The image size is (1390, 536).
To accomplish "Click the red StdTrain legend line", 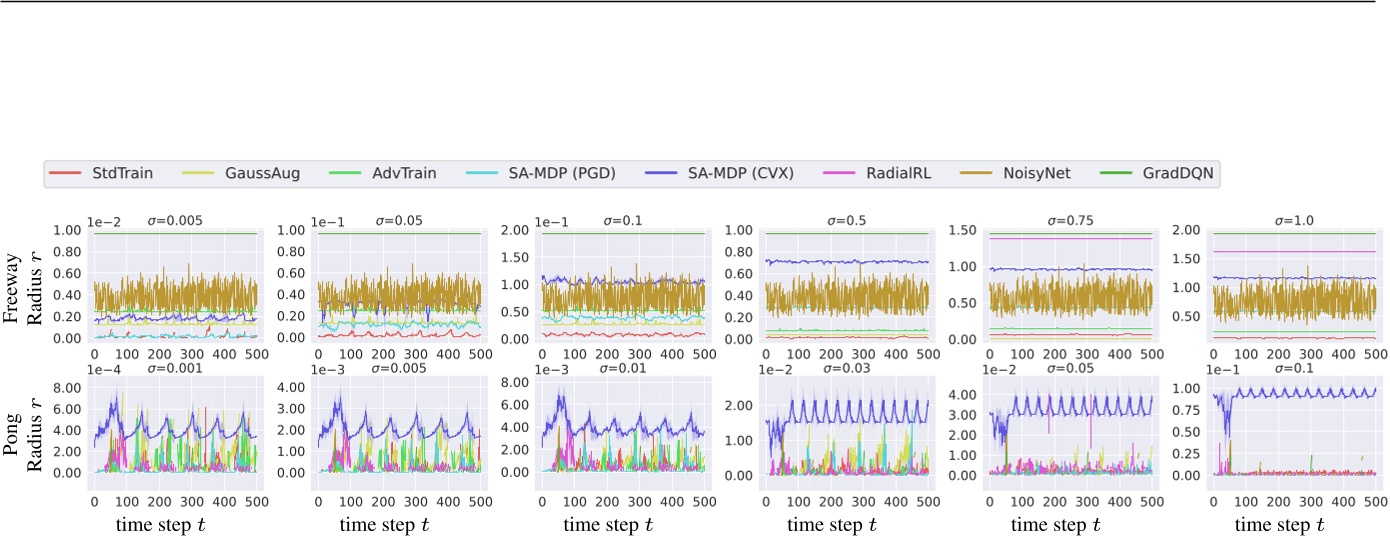I will click(x=68, y=173).
